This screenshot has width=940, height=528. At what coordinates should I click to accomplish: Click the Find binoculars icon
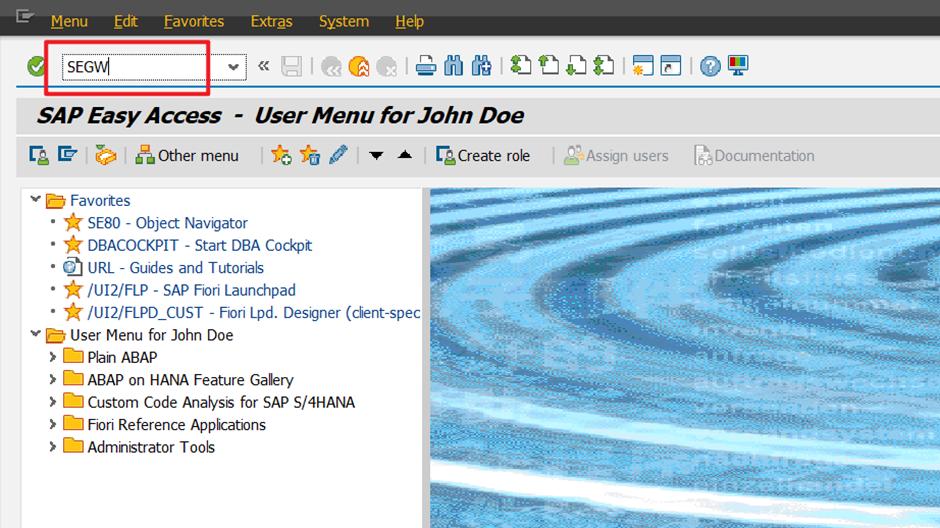coord(454,66)
